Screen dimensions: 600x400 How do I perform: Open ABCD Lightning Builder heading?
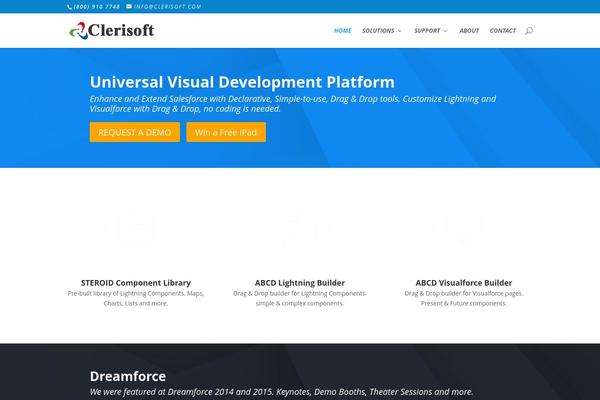click(x=300, y=283)
